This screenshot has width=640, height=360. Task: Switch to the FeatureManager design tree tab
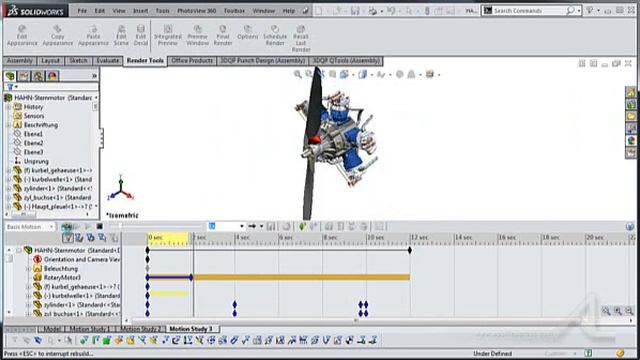[10, 76]
